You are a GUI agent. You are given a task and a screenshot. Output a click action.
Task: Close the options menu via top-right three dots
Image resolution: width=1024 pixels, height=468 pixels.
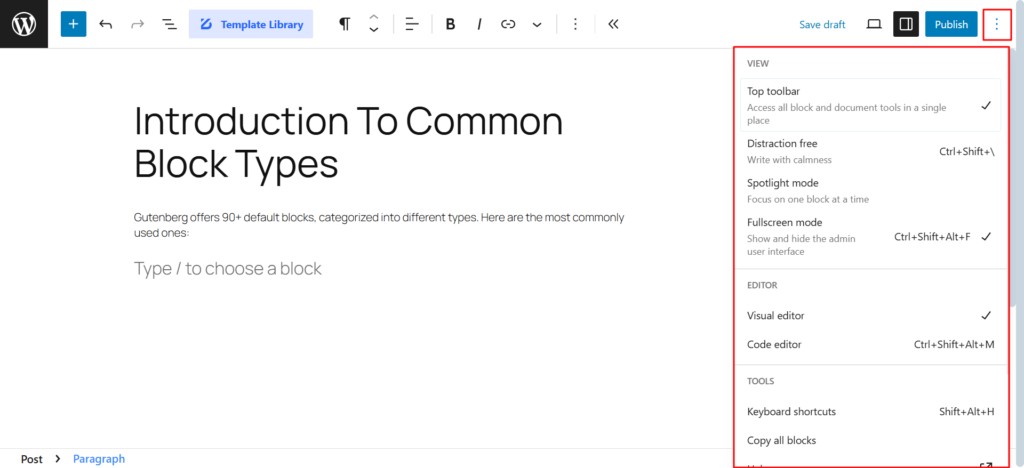click(997, 24)
